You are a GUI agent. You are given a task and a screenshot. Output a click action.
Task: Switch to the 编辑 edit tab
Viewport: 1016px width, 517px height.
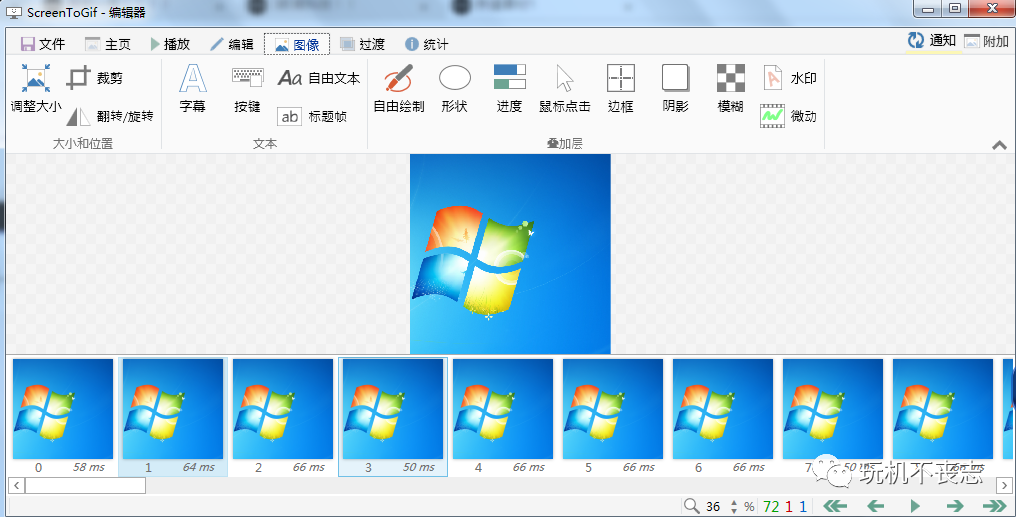click(232, 44)
